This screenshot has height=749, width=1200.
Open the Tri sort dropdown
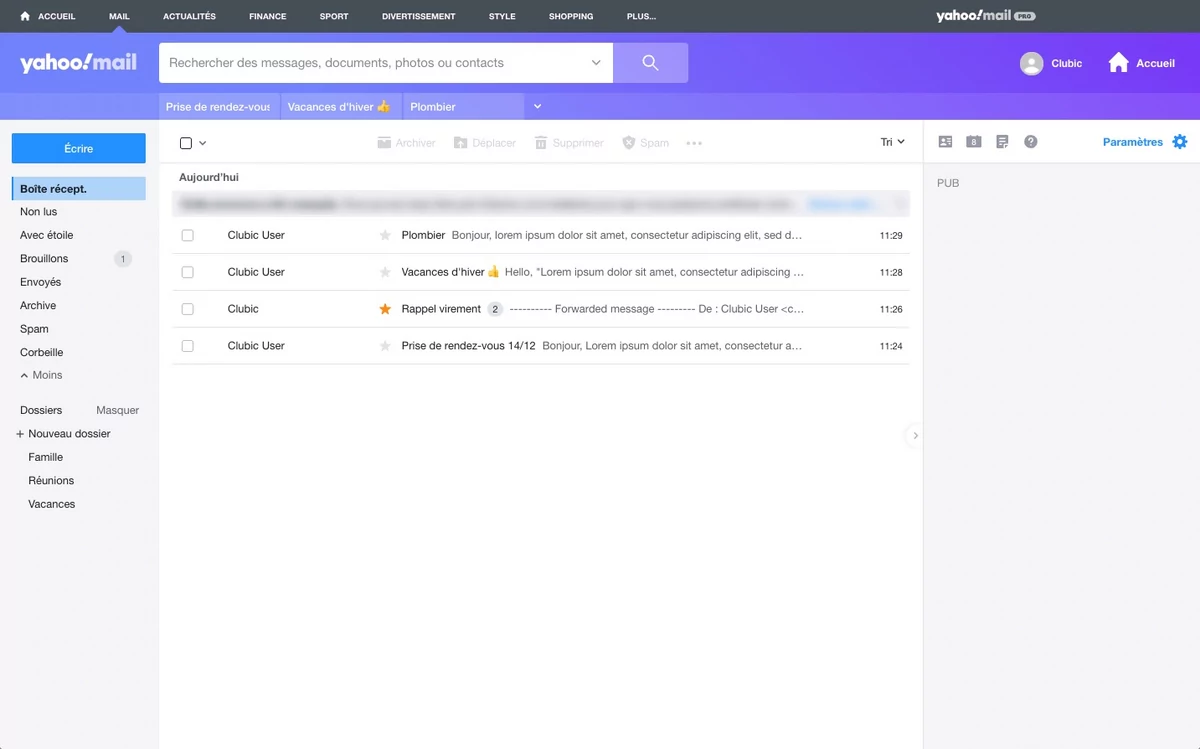(892, 142)
